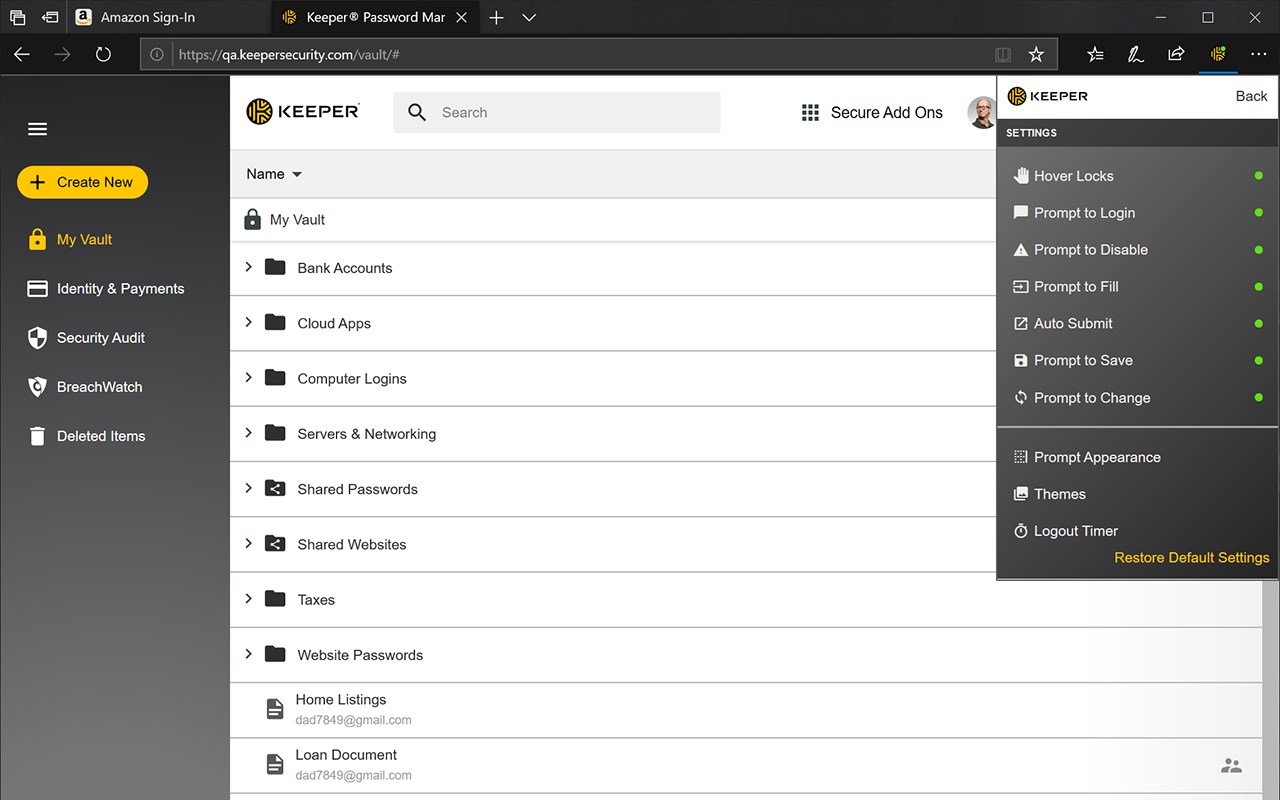
Task: Click the search magnifier icon
Action: click(417, 112)
